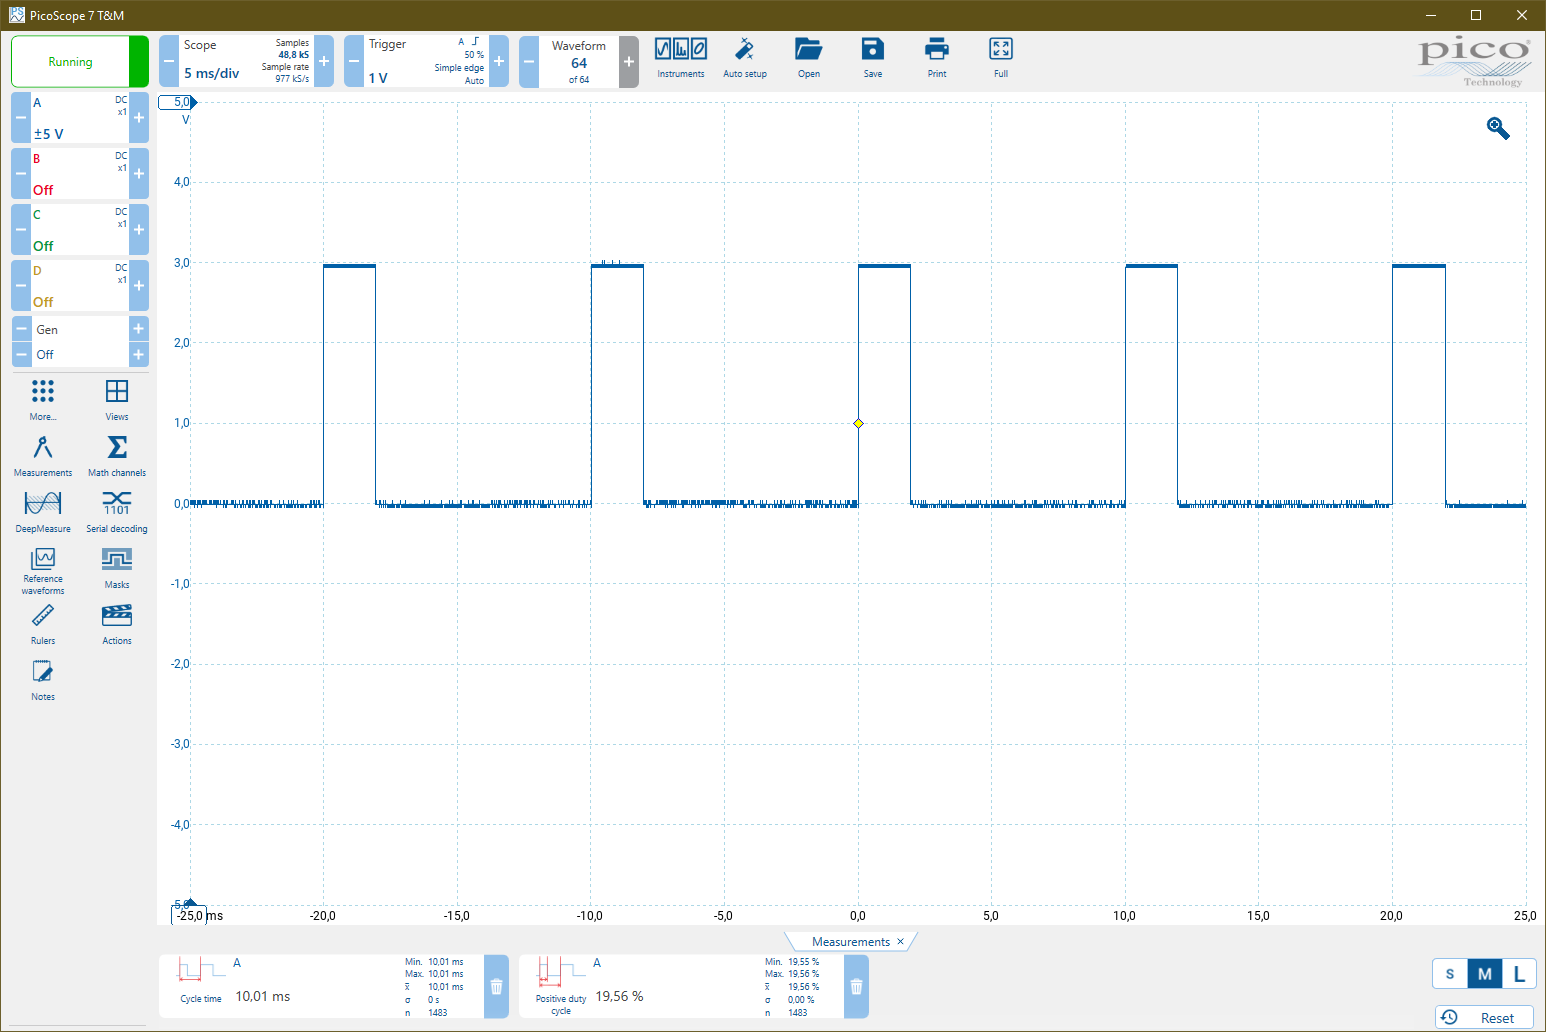Viewport: 1546px width, 1032px height.
Task: Open Reference waveforms
Action: point(43,569)
